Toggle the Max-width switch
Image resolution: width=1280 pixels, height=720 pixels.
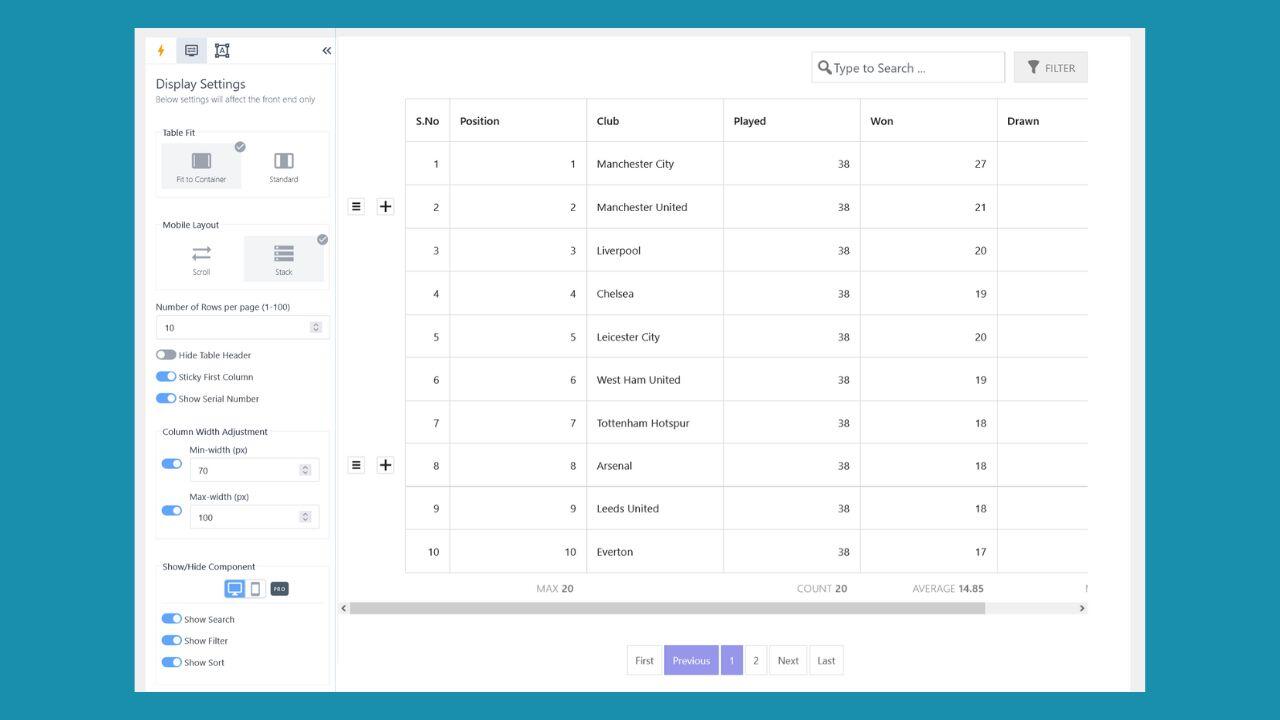click(x=172, y=511)
